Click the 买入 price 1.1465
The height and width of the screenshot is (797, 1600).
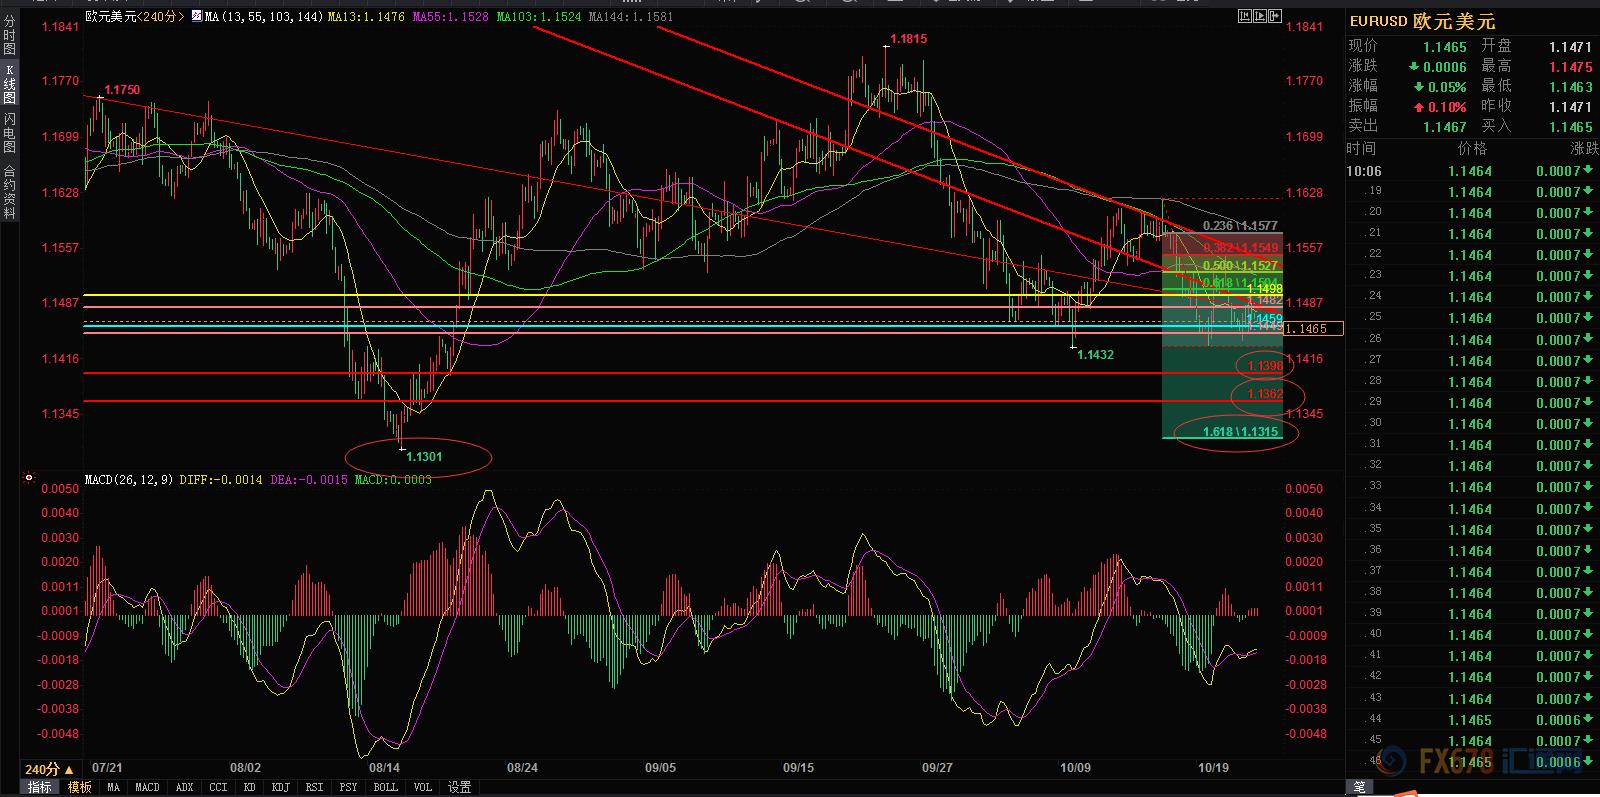(x=1570, y=127)
